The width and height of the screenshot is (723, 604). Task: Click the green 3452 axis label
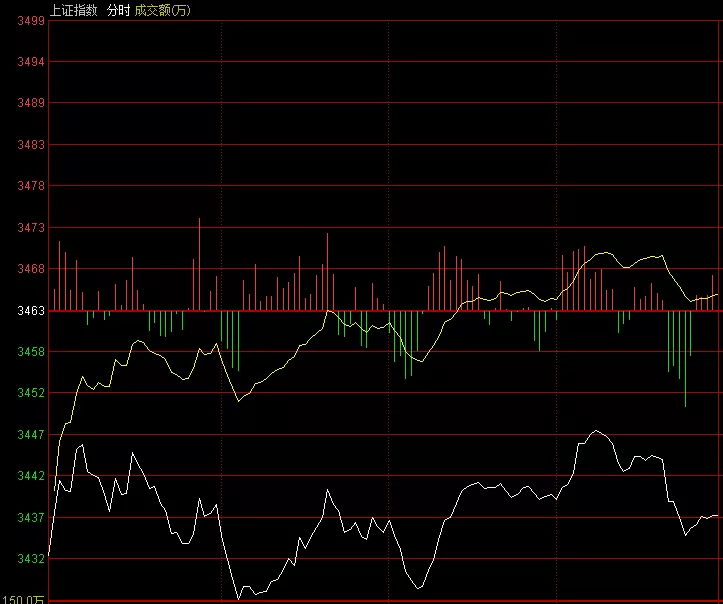tap(31, 393)
